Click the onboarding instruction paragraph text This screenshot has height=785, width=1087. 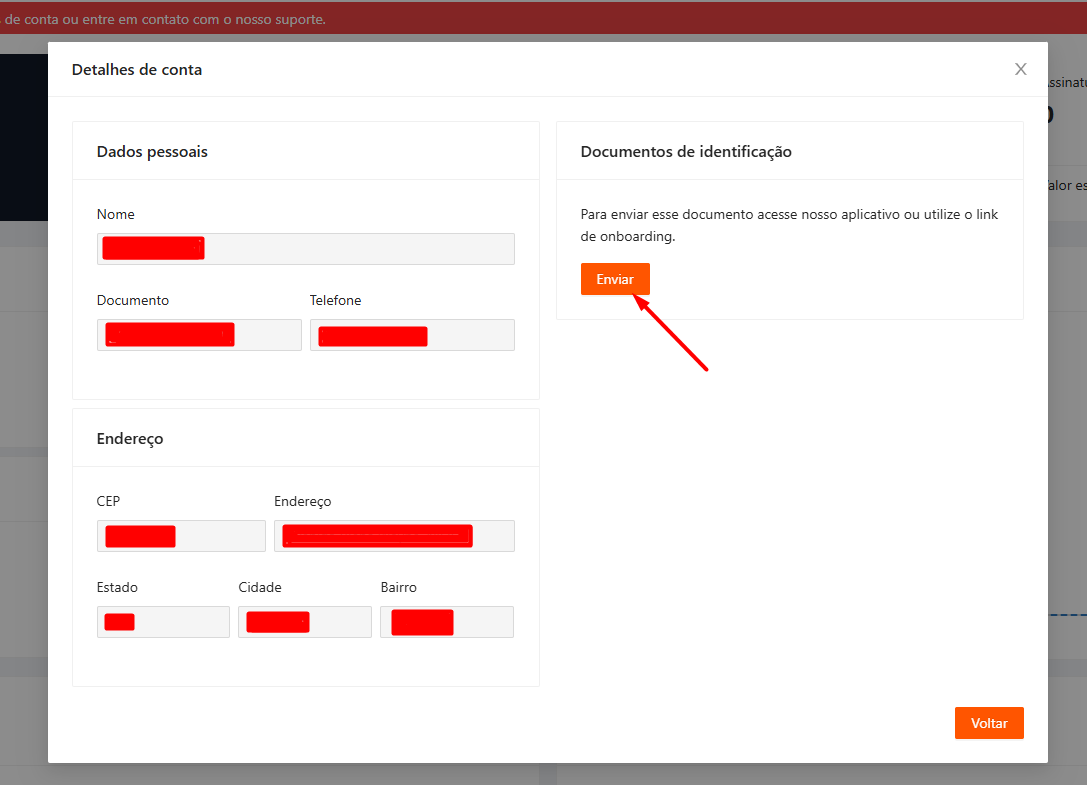(788, 226)
